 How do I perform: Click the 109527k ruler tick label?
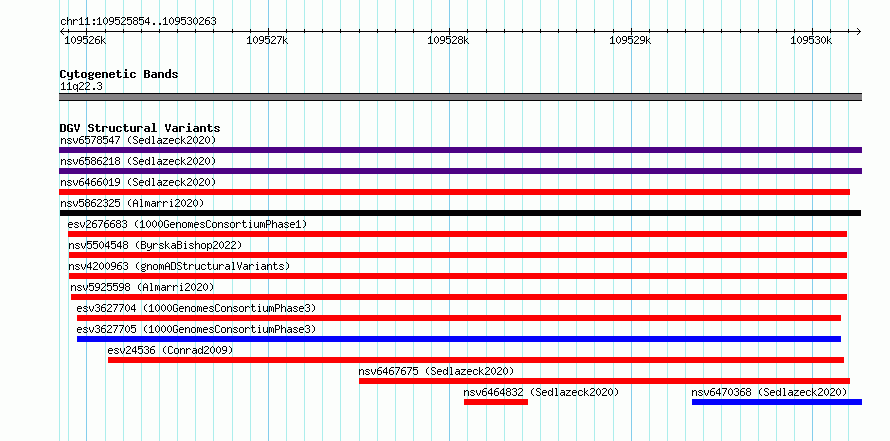click(x=267, y=40)
